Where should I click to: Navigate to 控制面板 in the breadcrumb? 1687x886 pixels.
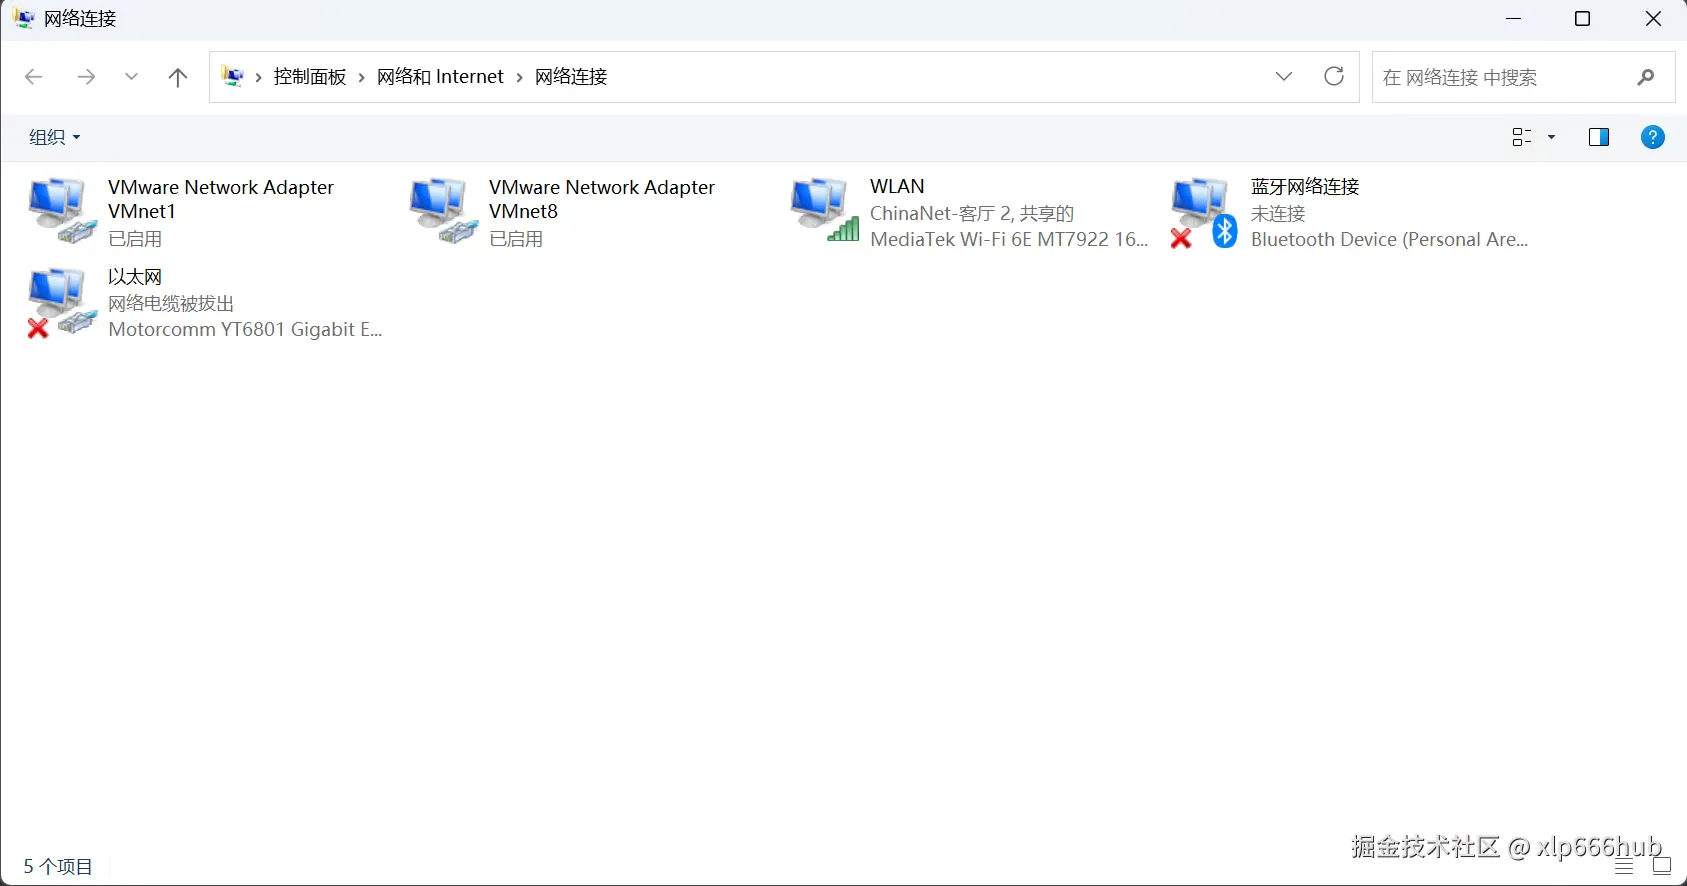[x=310, y=77]
